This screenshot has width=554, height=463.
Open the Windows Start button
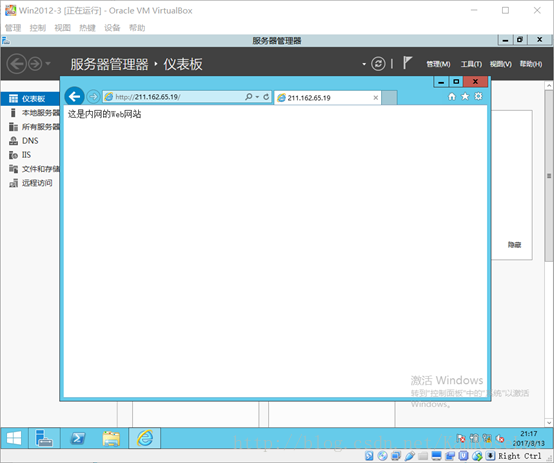click(x=14, y=438)
